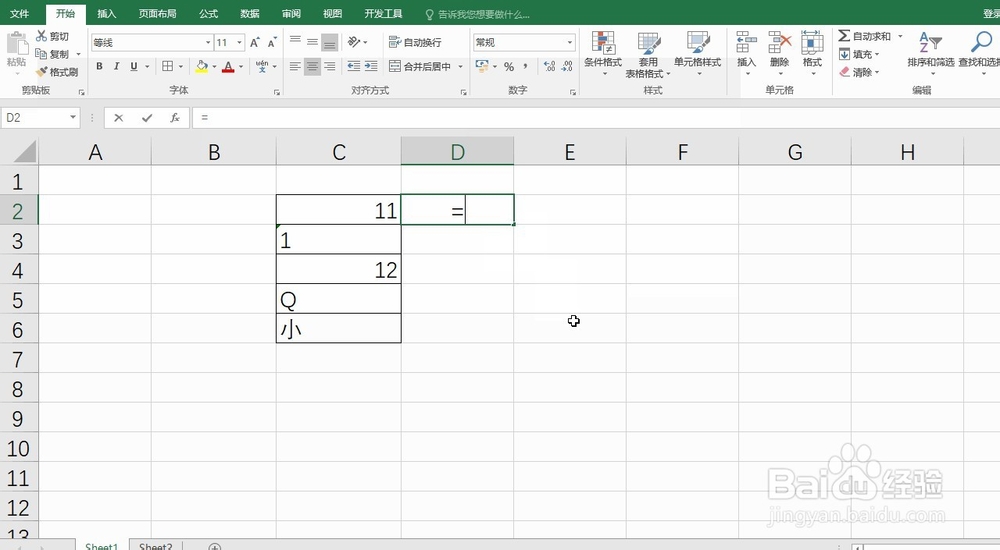The image size is (1000, 550).
Task: Click the decrease decimal icon
Action: [566, 66]
